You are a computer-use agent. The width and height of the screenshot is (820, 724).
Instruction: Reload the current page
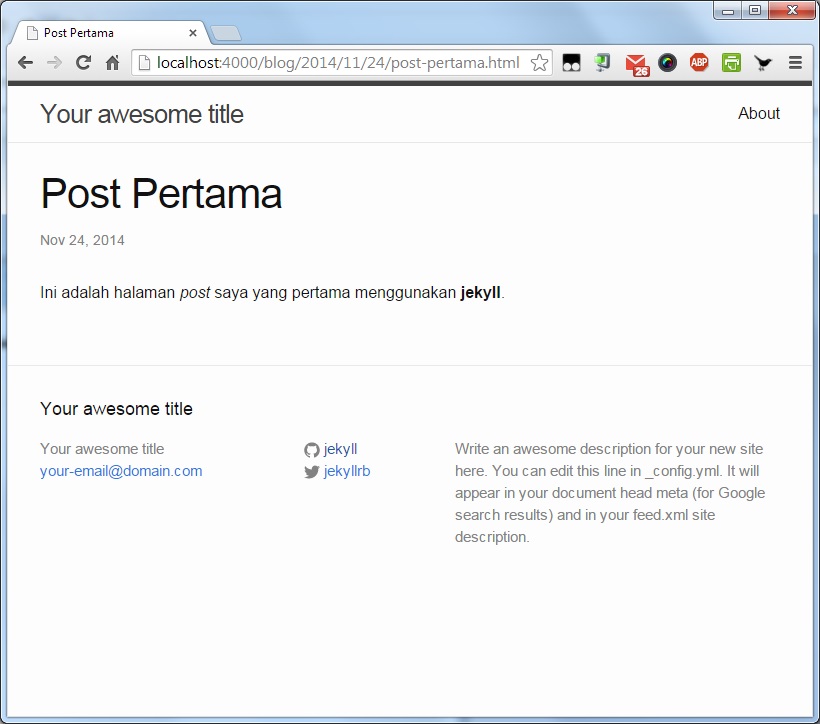coord(84,63)
